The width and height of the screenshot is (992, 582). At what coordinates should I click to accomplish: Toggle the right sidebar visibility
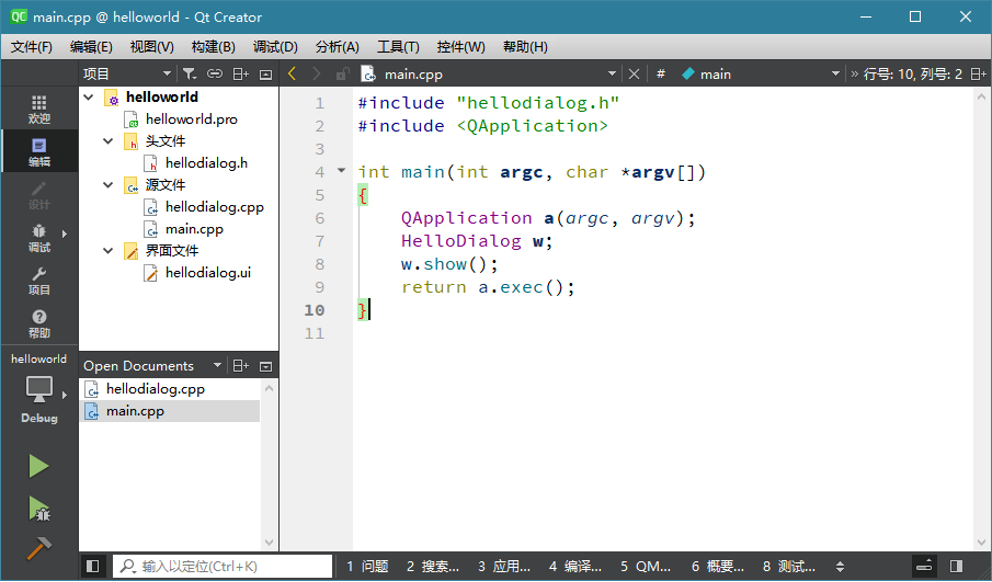[x=956, y=566]
